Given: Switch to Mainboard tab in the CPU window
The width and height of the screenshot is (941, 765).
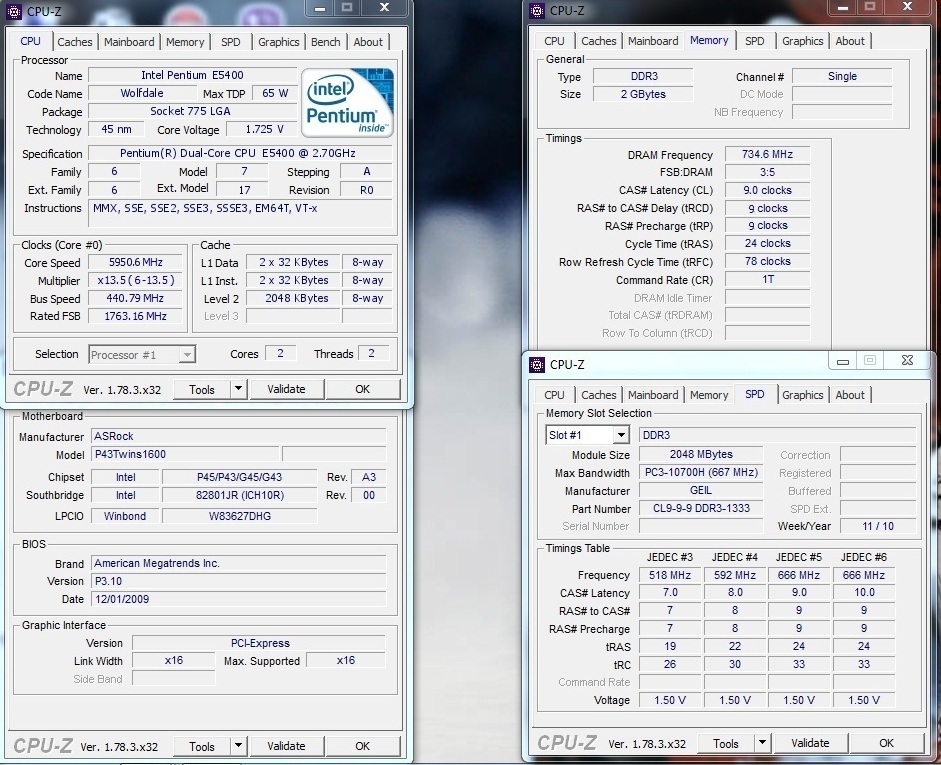Looking at the screenshot, I should pyautogui.click(x=129, y=42).
